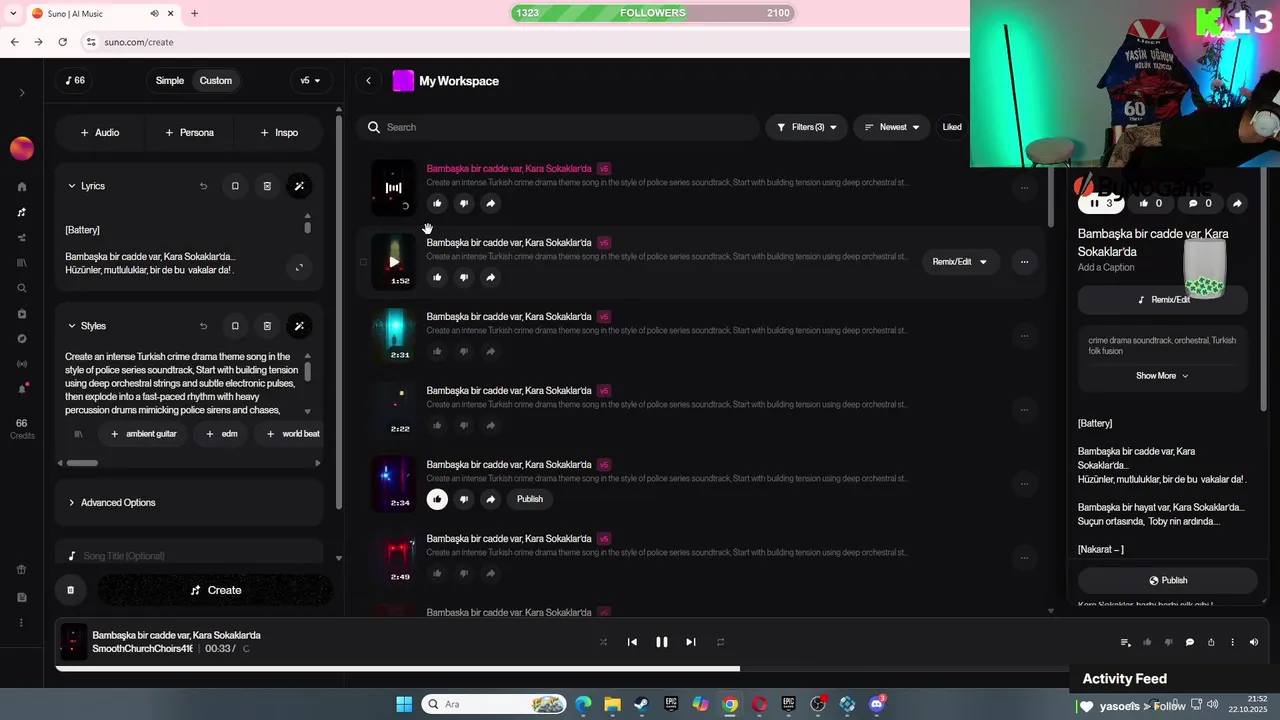
Task: Open the Filters (3) dropdown
Action: tap(807, 127)
